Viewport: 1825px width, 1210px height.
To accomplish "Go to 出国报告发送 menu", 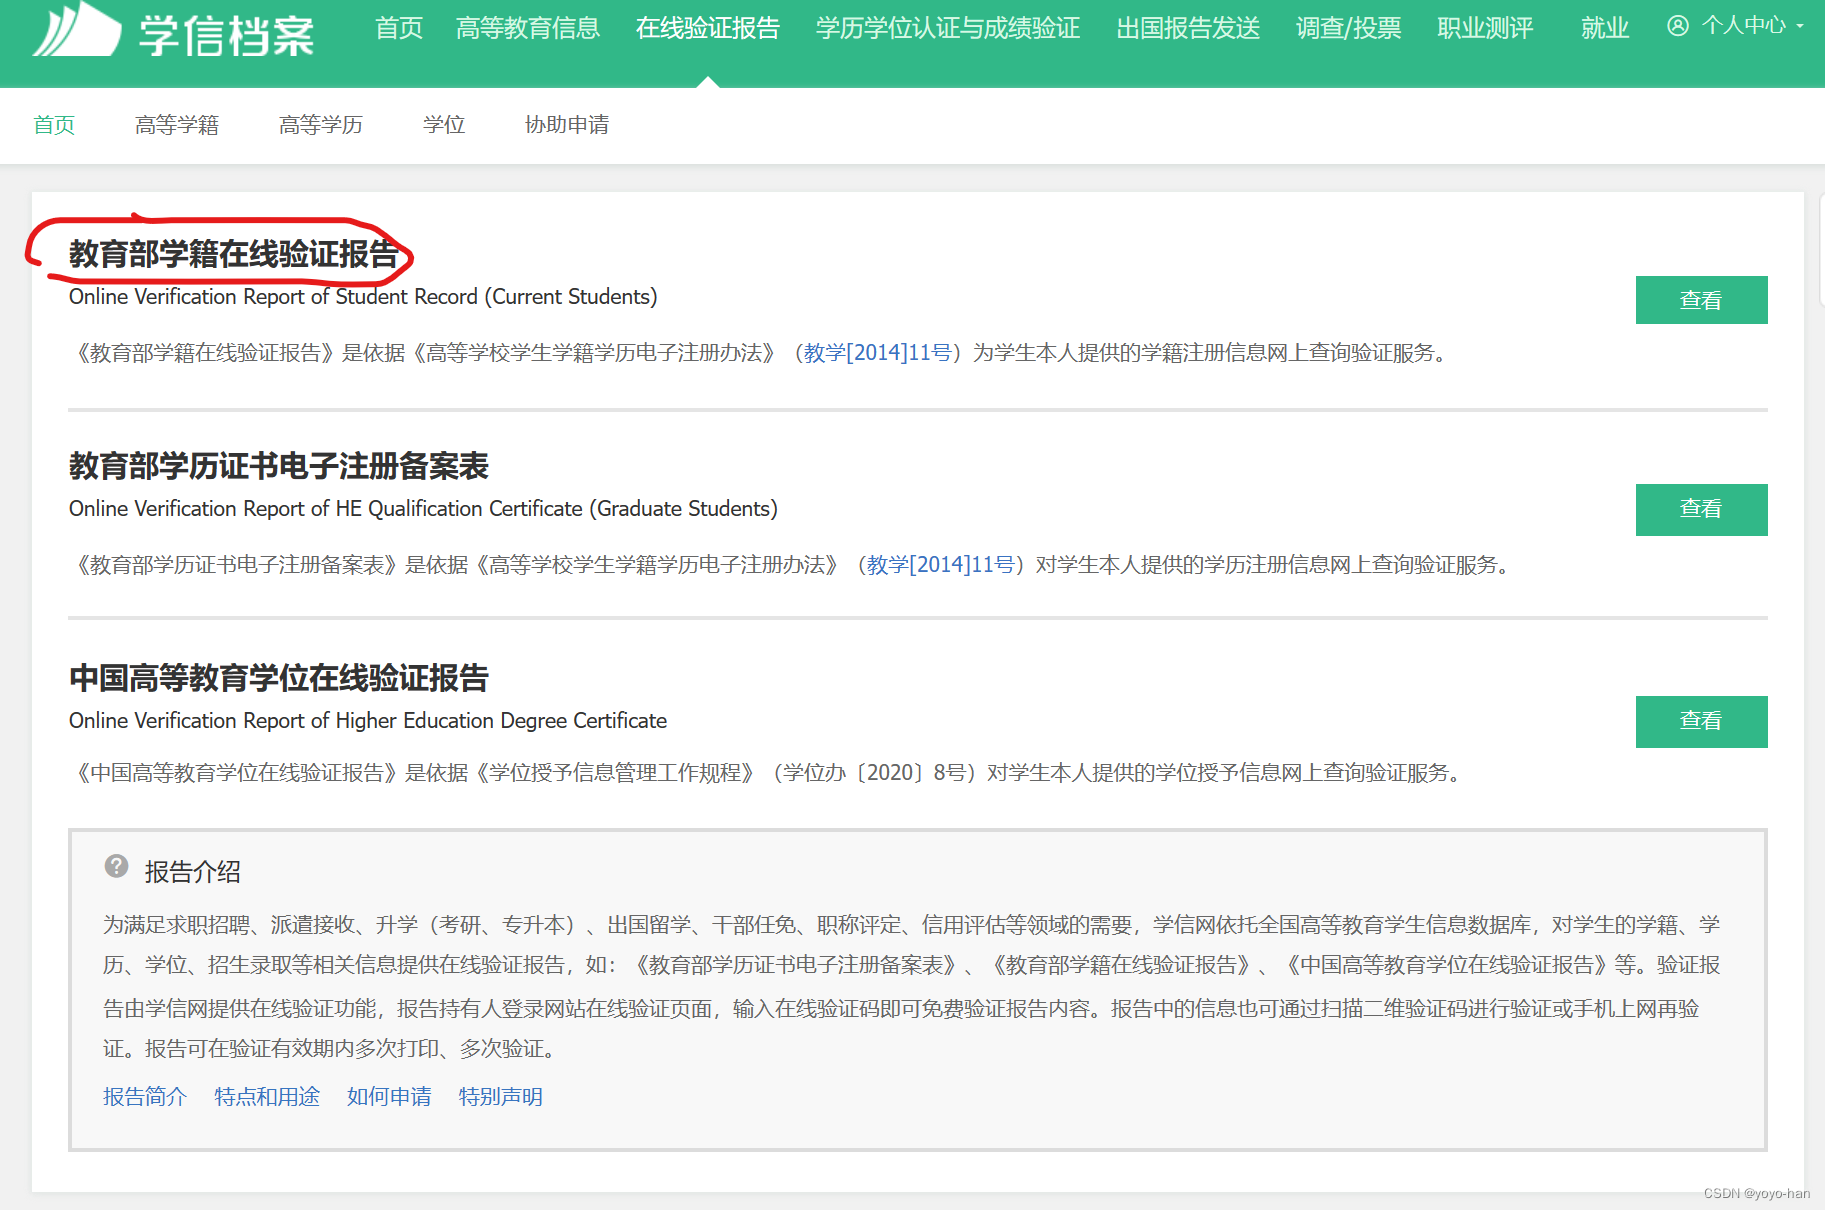I will pyautogui.click(x=1188, y=28).
